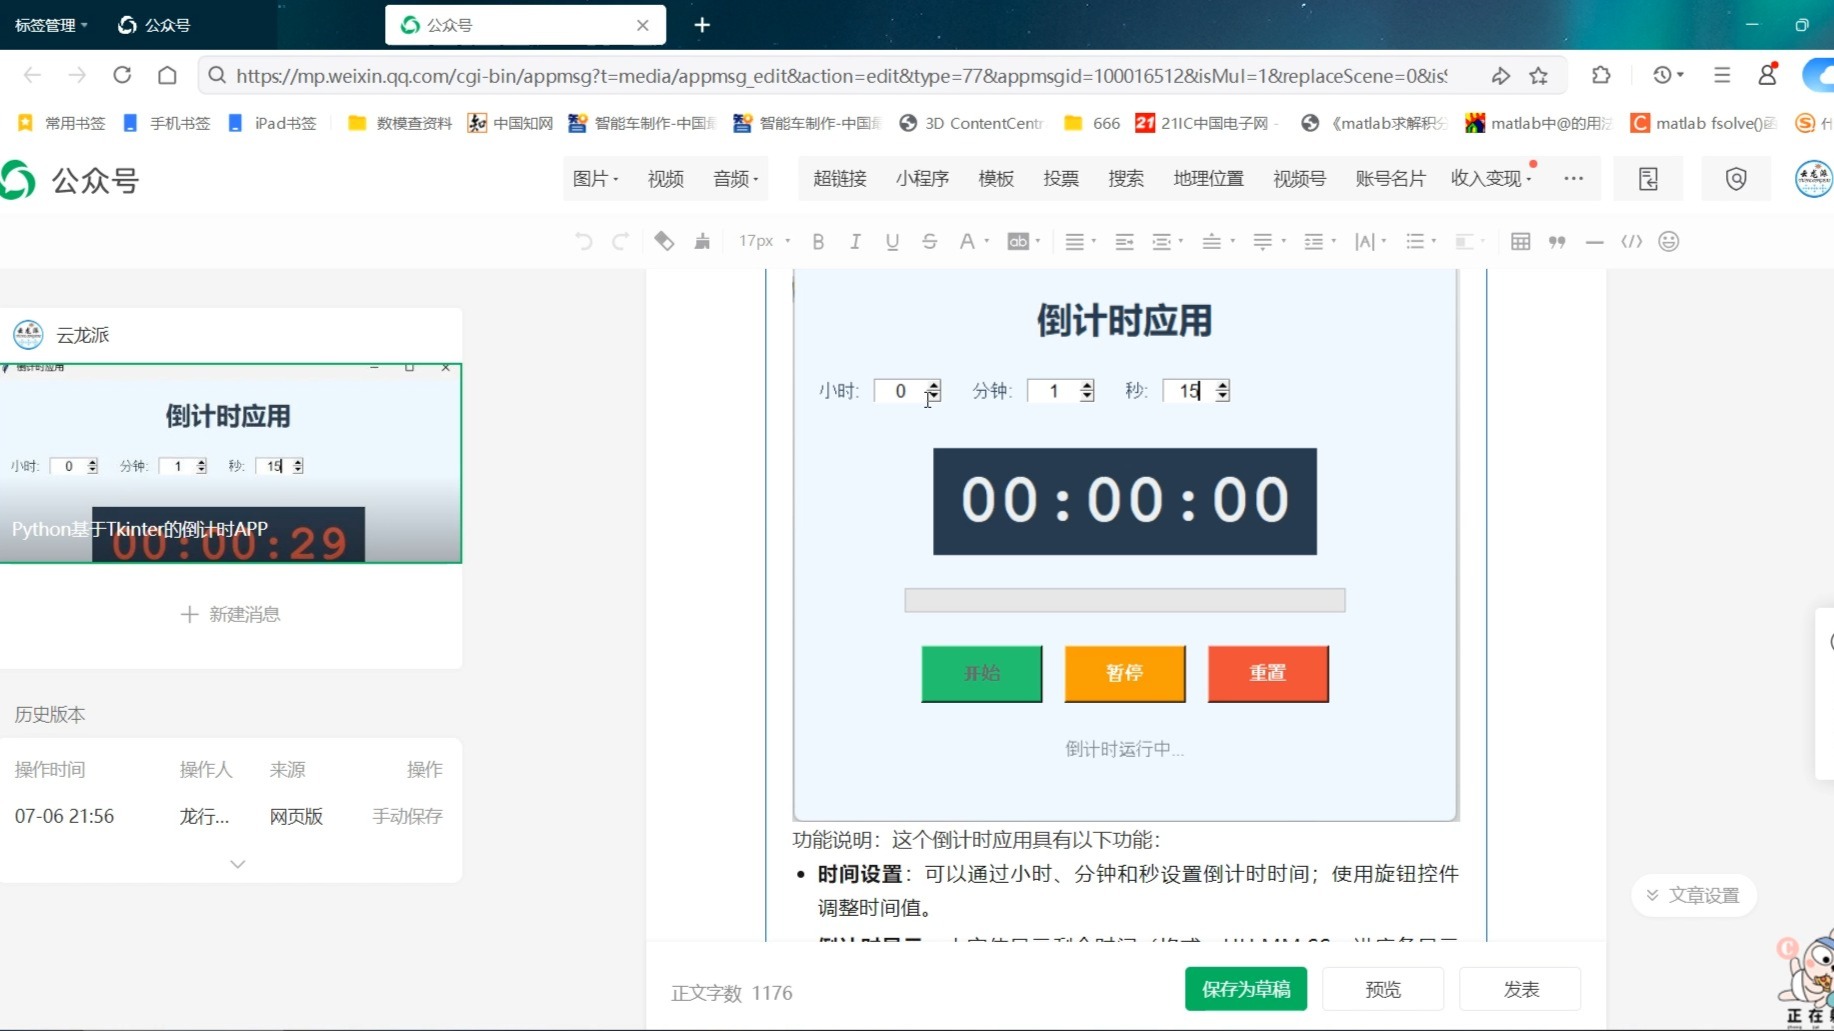This screenshot has width=1834, height=1031.
Task: Open the text background color dropdown
Action: 1024,241
